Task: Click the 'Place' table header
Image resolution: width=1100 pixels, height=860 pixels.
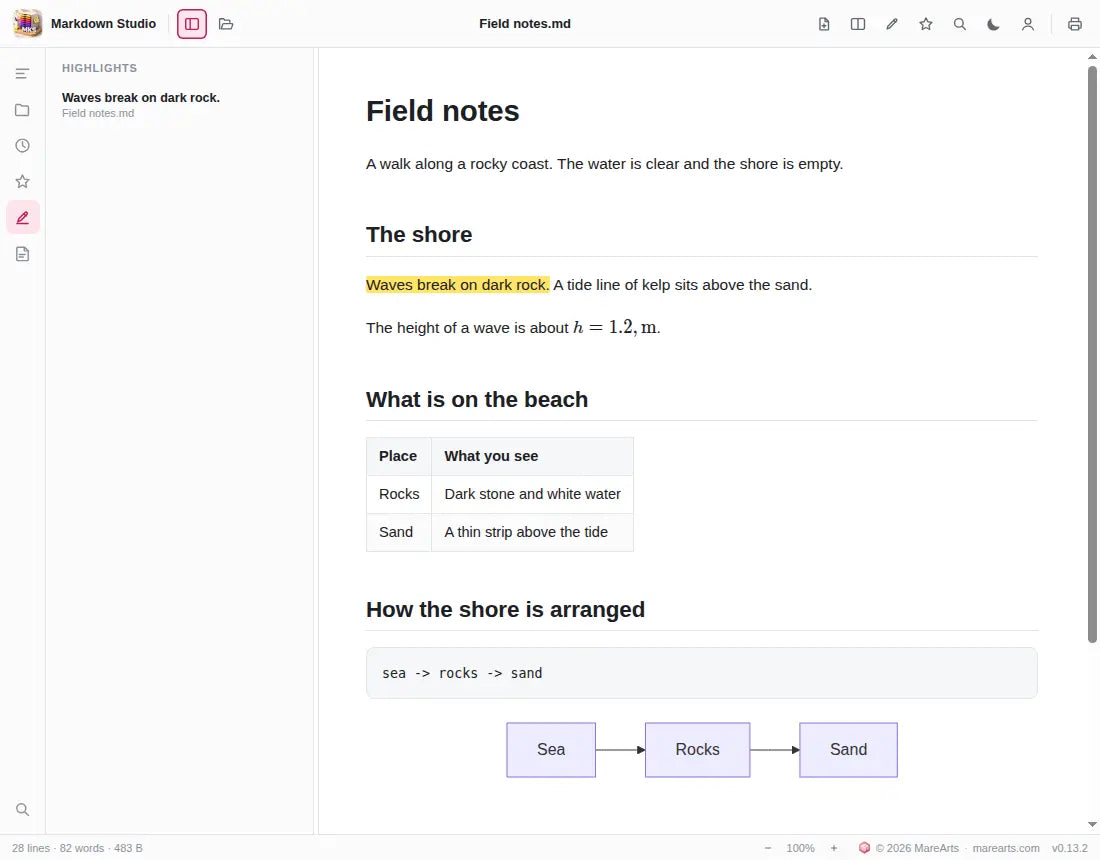Action: coord(398,456)
